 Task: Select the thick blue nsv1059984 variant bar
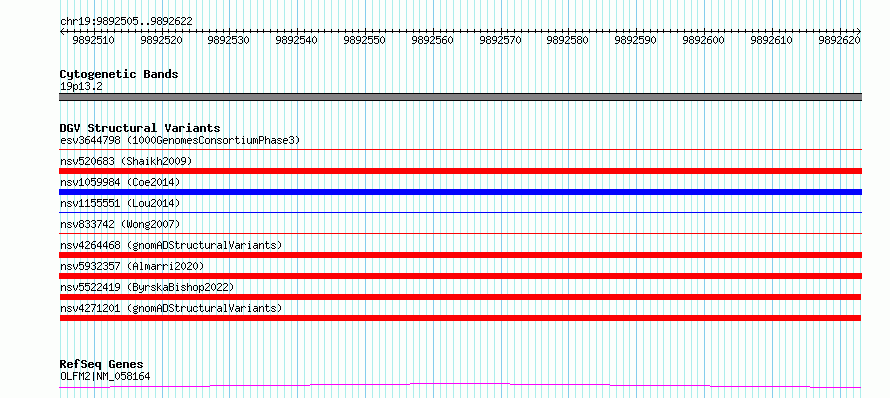pos(460,192)
